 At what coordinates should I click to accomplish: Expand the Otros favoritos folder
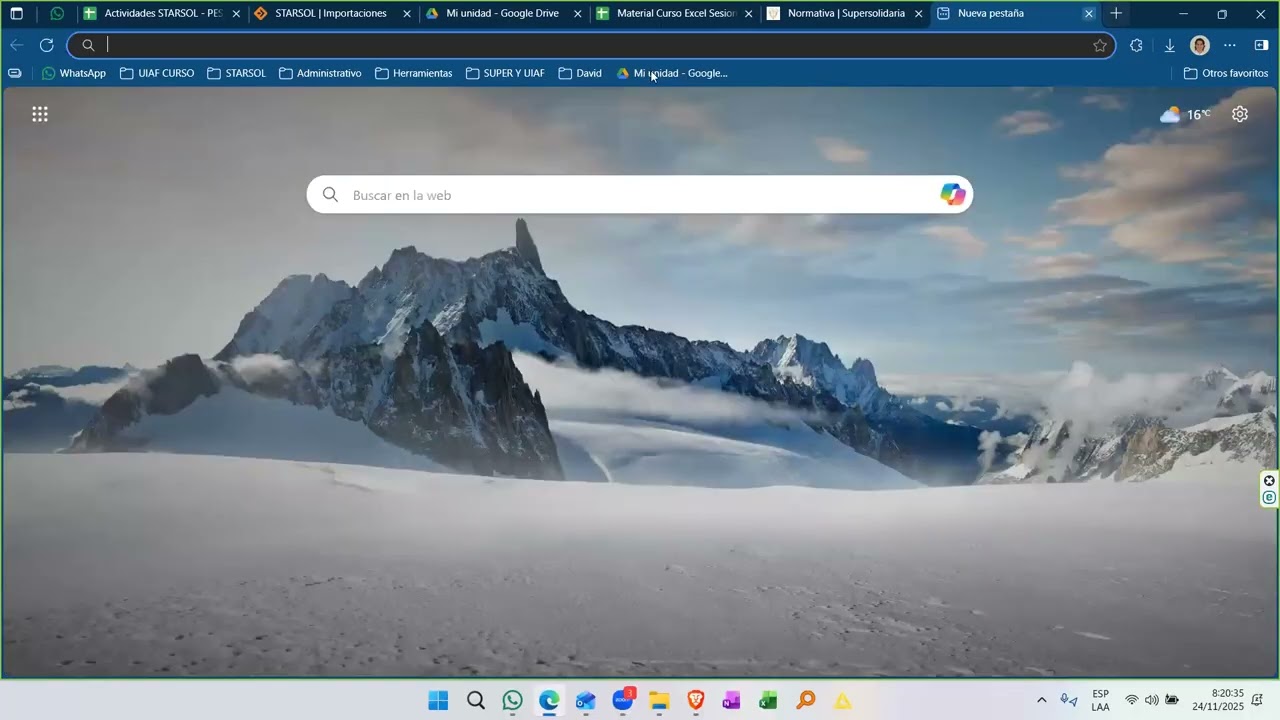[1226, 73]
